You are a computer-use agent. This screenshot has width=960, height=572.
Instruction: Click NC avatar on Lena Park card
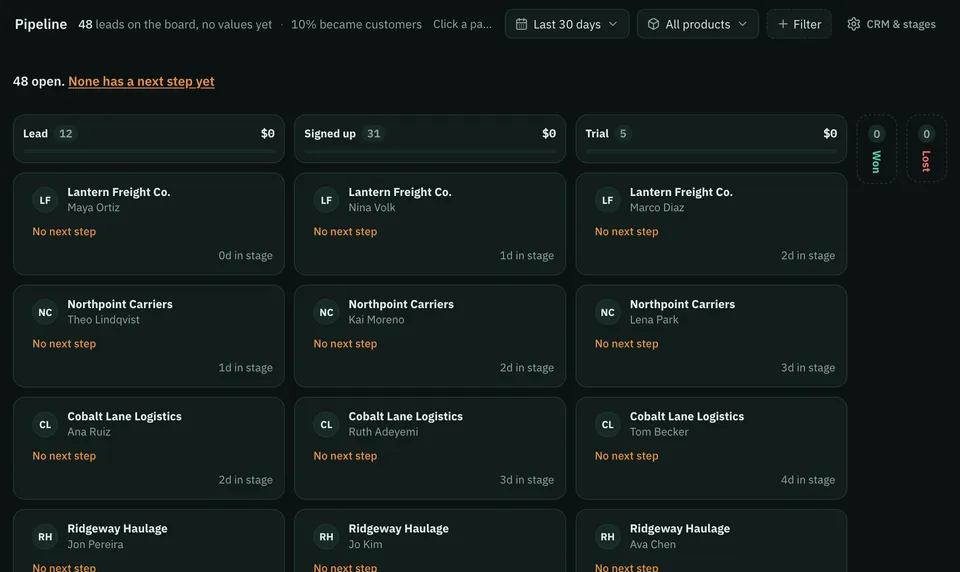point(607,312)
